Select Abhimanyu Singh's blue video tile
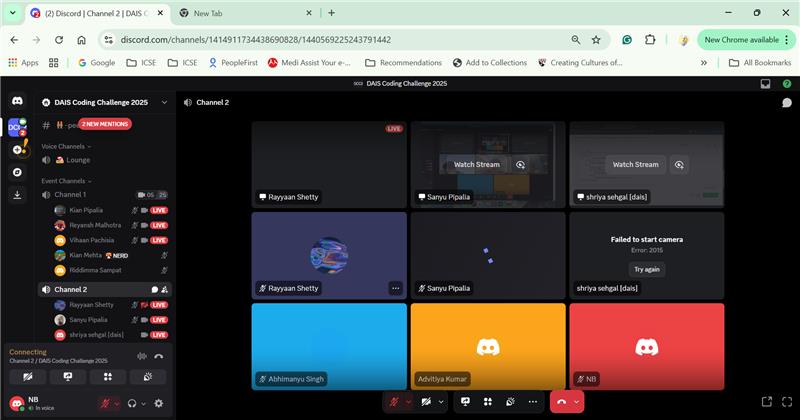 coord(329,347)
